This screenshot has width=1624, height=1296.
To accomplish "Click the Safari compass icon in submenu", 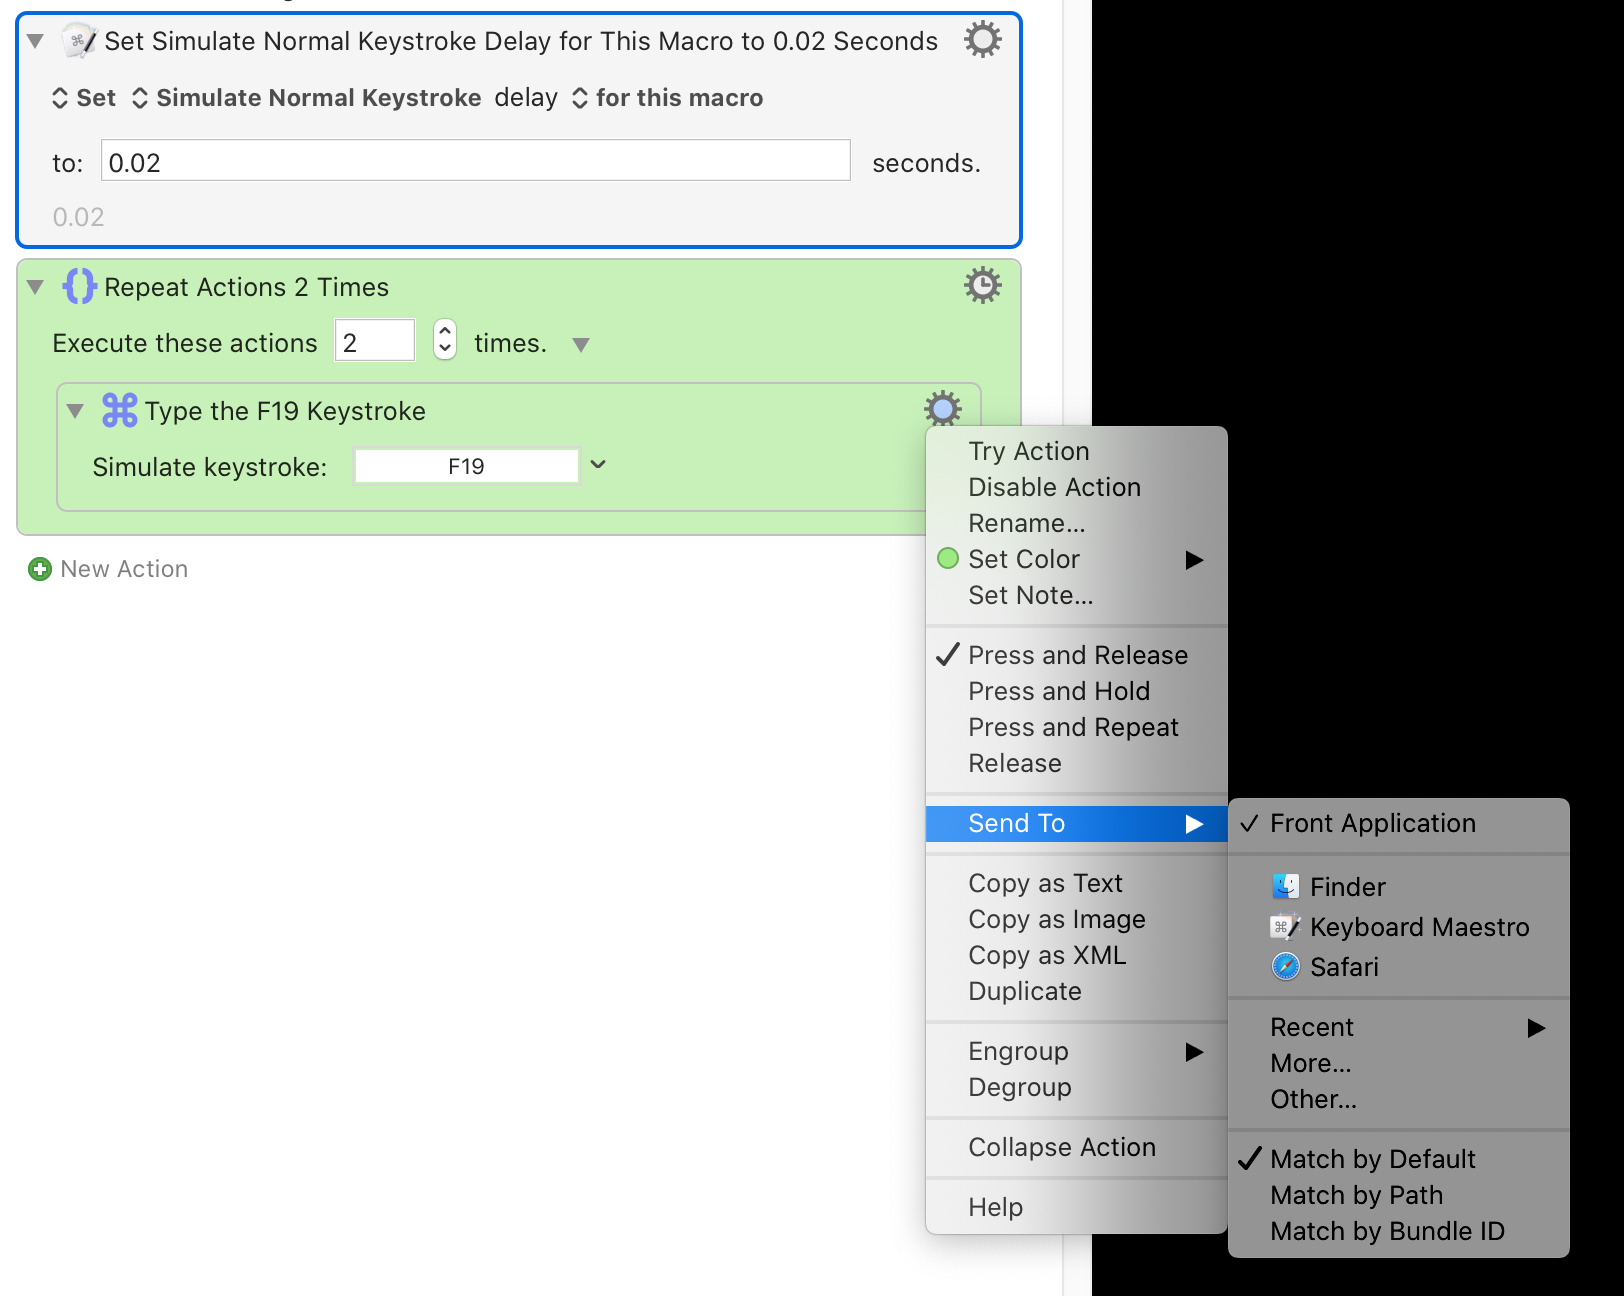I will [1285, 967].
